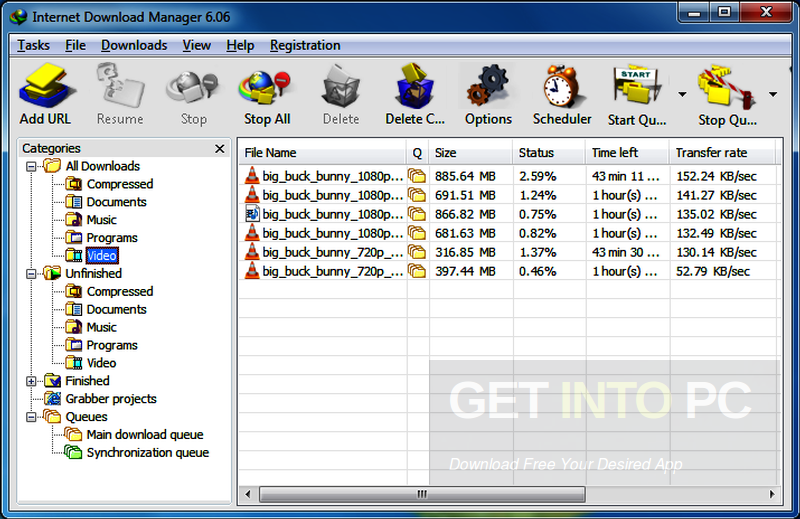Select the 885.64 MB download row

pyautogui.click(x=509, y=176)
